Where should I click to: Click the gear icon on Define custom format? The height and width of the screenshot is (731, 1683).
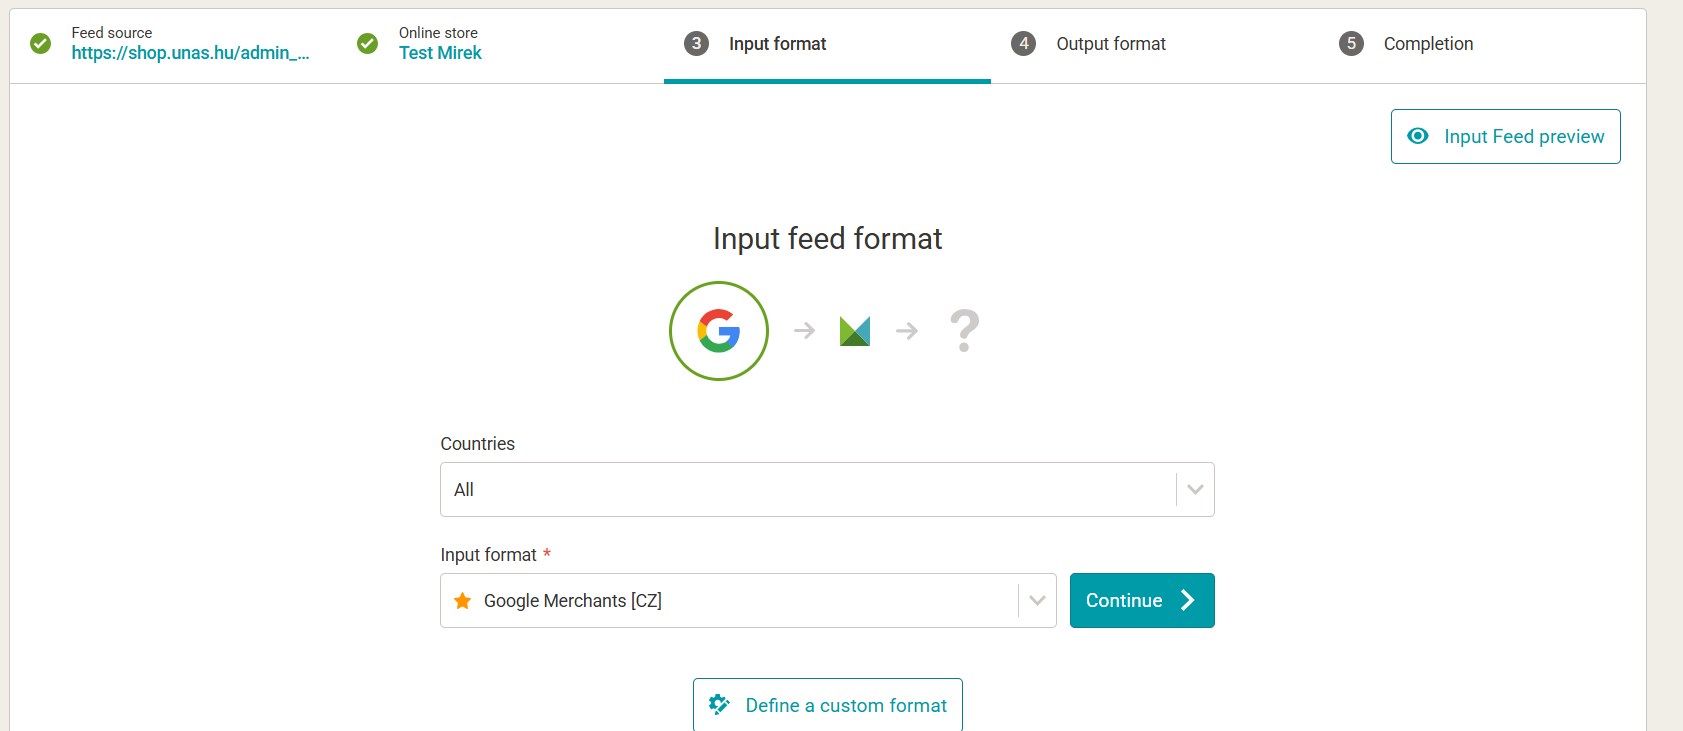pyautogui.click(x=719, y=705)
